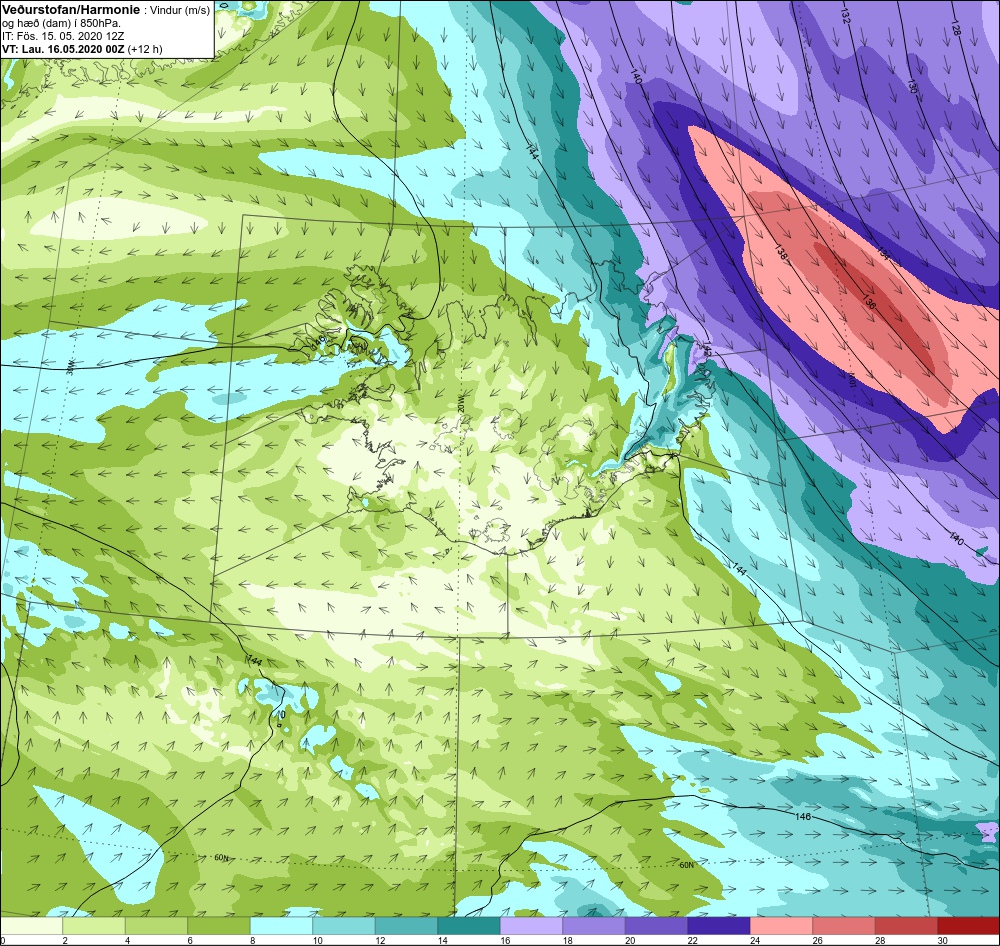Viewport: 1000px width, 946px height.
Task: Pick the legend swatch between 18 and 20
Action: [594, 926]
